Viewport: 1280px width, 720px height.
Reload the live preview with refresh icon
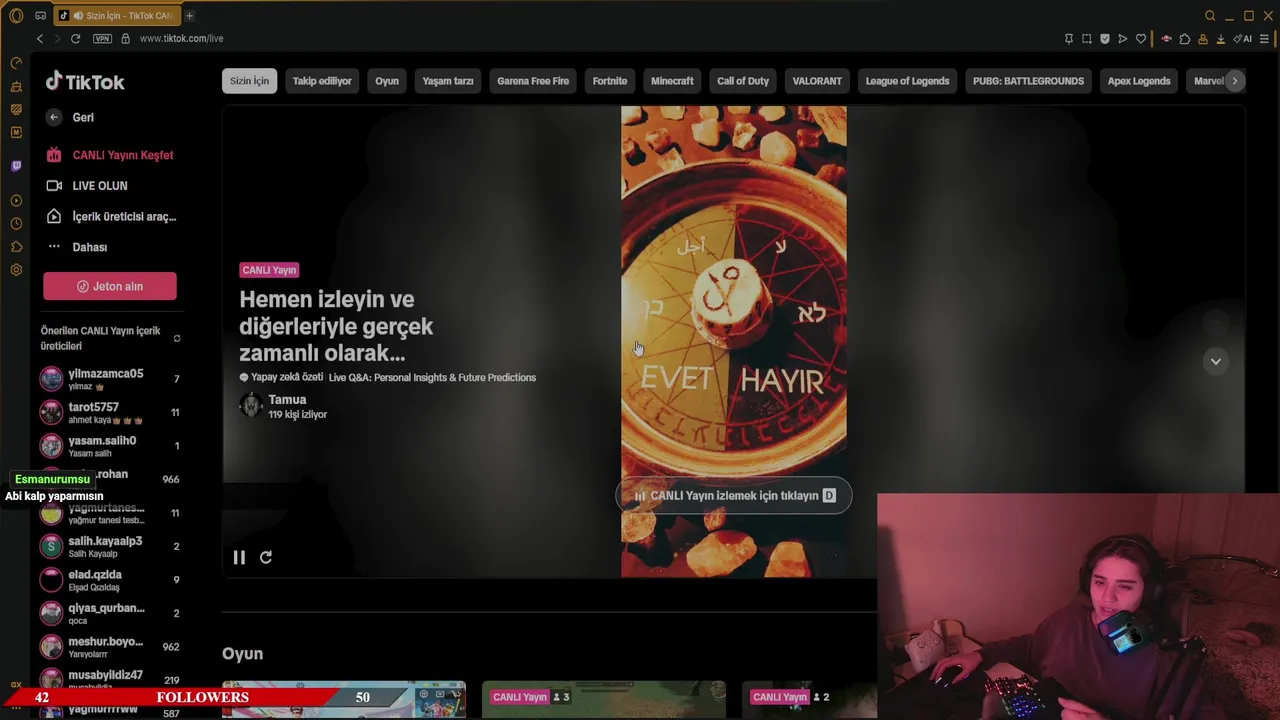(266, 557)
